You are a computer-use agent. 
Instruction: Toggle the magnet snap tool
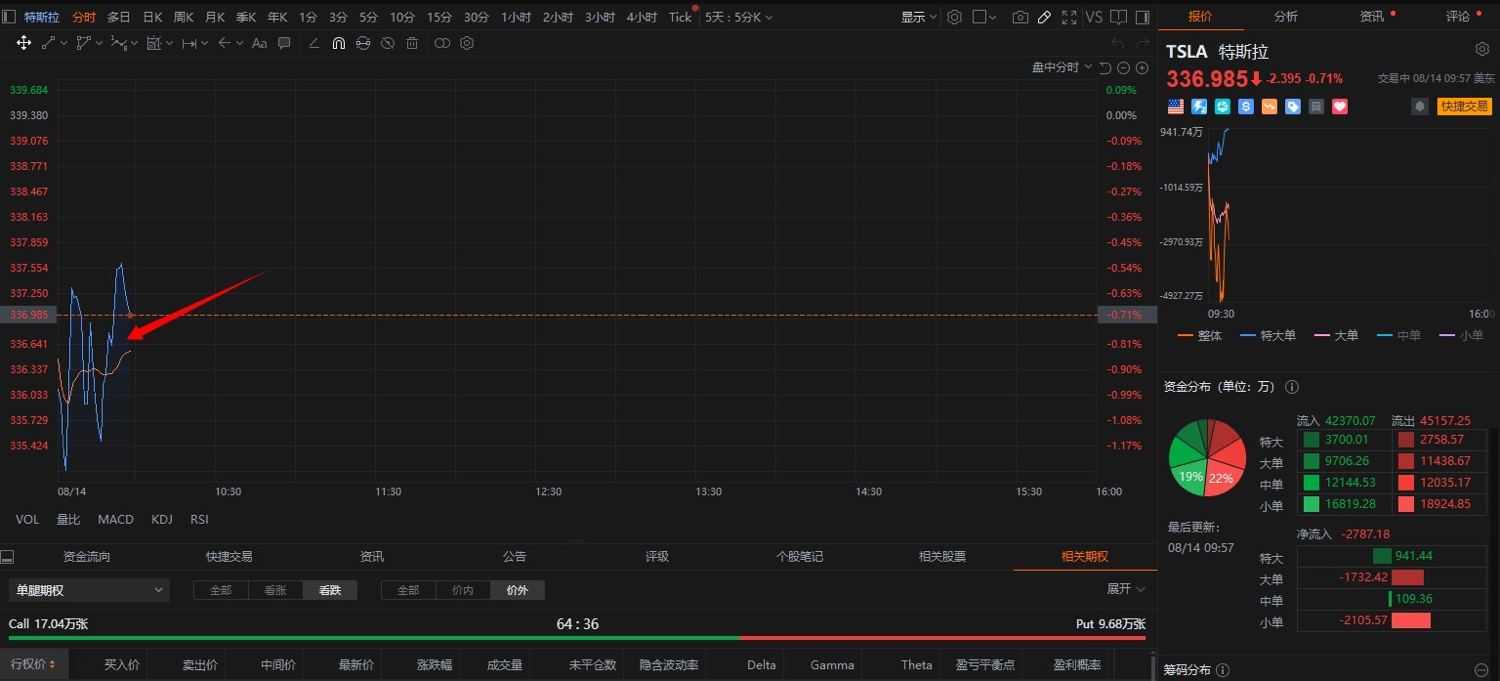[338, 43]
